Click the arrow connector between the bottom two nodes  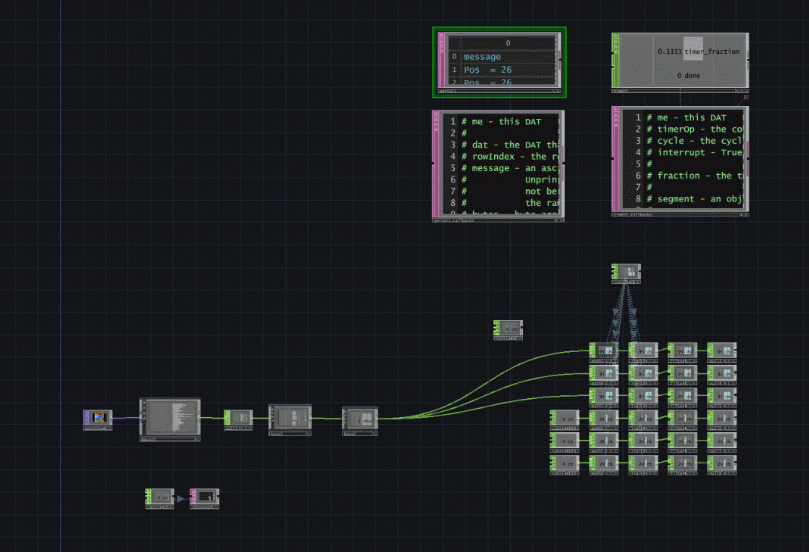(181, 497)
